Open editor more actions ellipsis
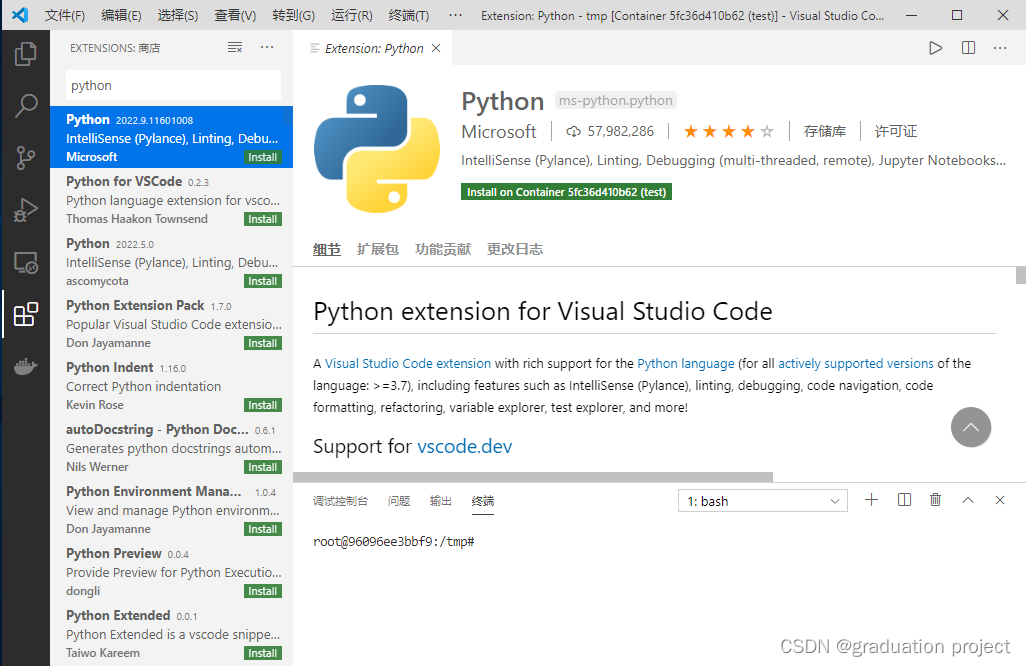Image resolution: width=1026 pixels, height=666 pixels. pyautogui.click(x=1000, y=48)
